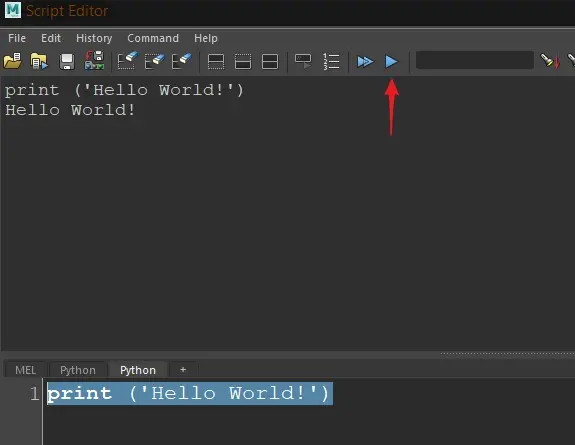Viewport: 575px width, 445px height.
Task: Click the Save Script floppy icon
Action: coord(67,61)
